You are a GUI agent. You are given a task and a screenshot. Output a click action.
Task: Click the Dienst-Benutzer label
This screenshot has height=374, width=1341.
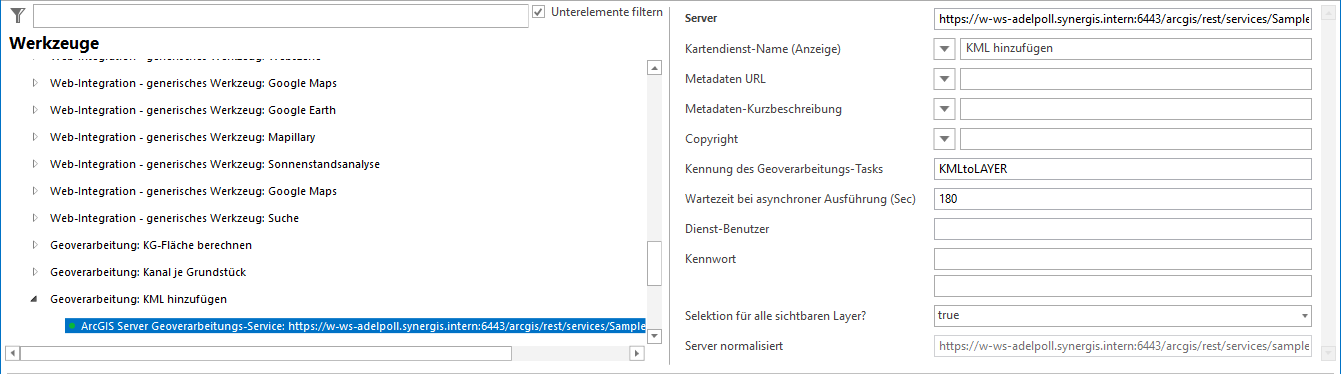(726, 229)
